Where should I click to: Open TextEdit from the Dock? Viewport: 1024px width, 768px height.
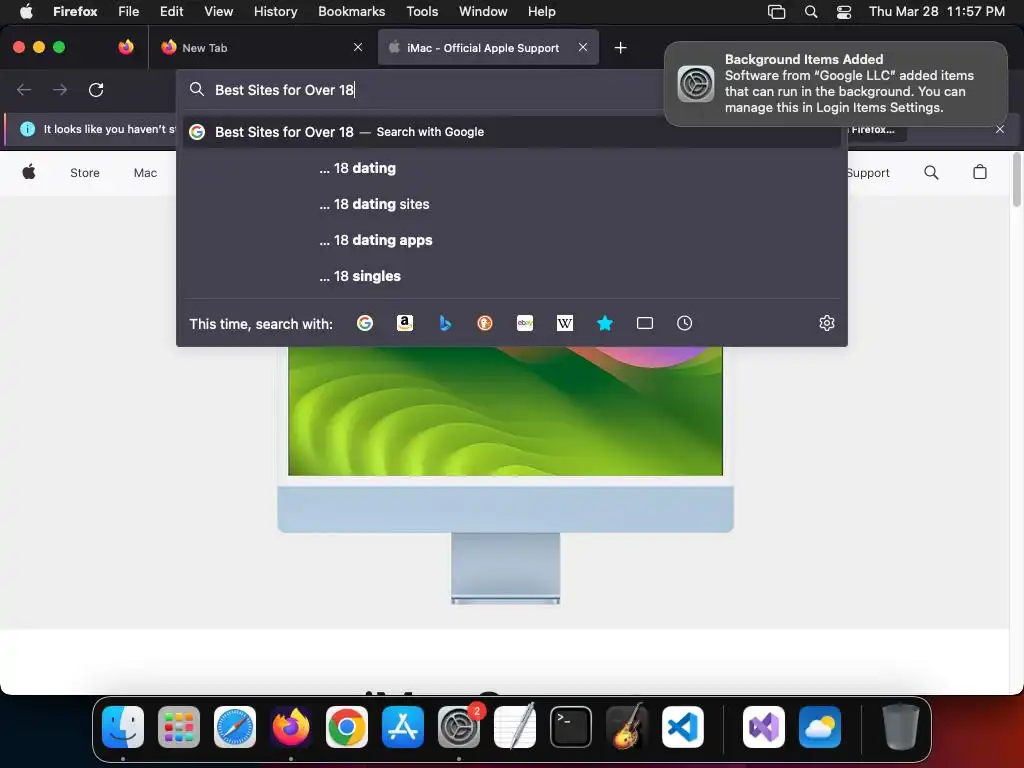click(515, 727)
